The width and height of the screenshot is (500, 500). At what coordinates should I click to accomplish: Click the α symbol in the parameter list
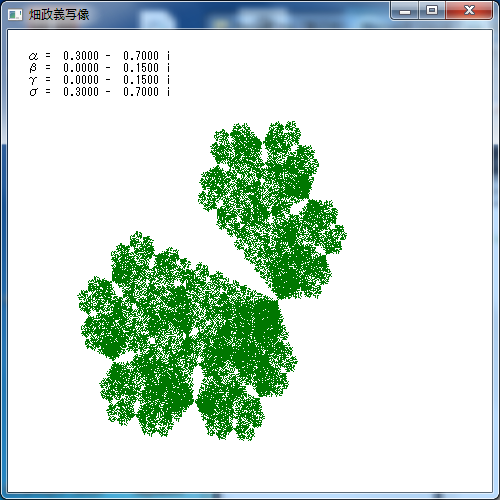pos(33,56)
